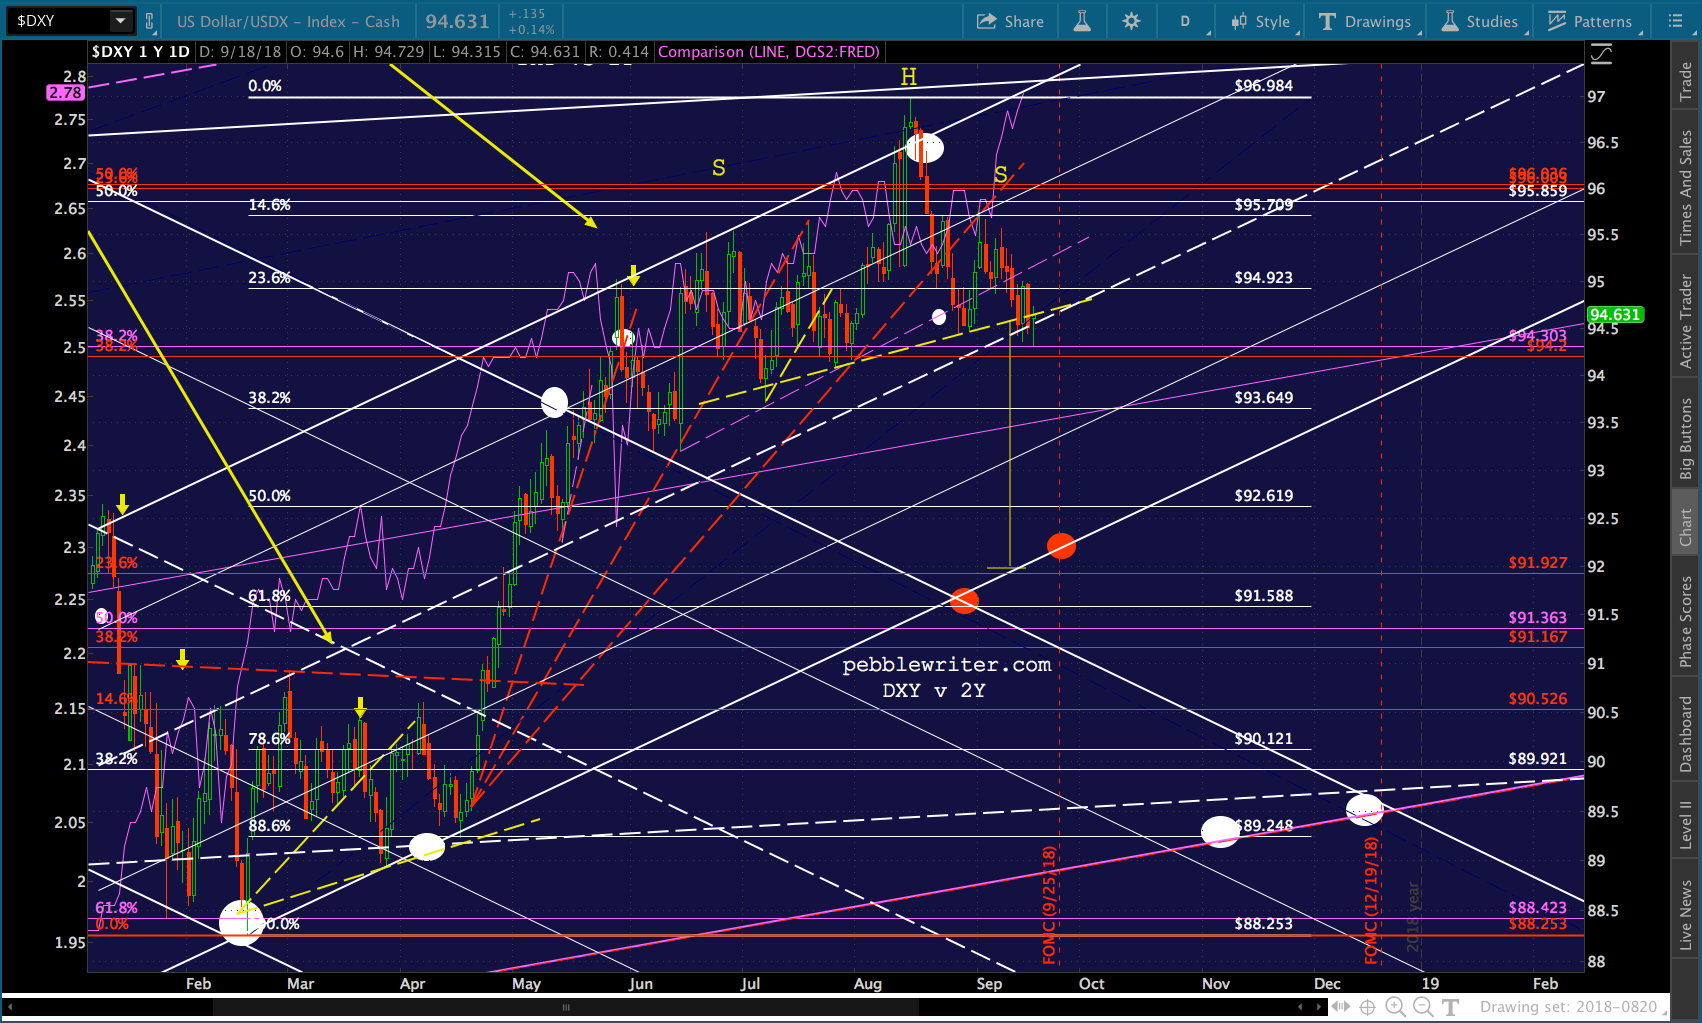
Task: Click the D: 9/18/18 date in header
Action: coord(240,52)
